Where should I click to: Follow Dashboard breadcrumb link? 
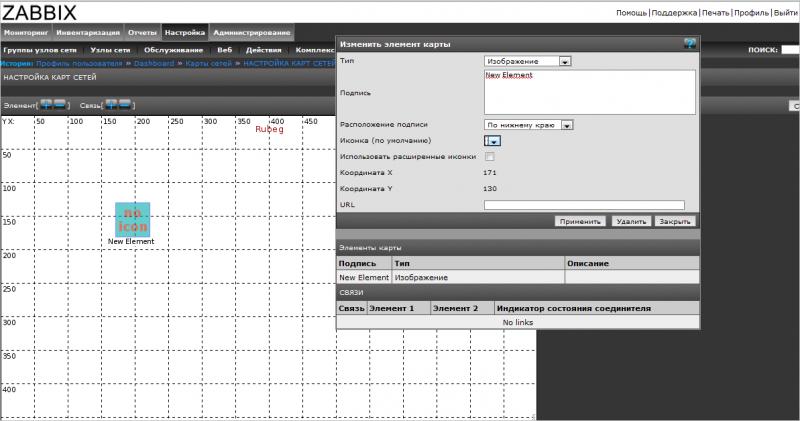(154, 63)
